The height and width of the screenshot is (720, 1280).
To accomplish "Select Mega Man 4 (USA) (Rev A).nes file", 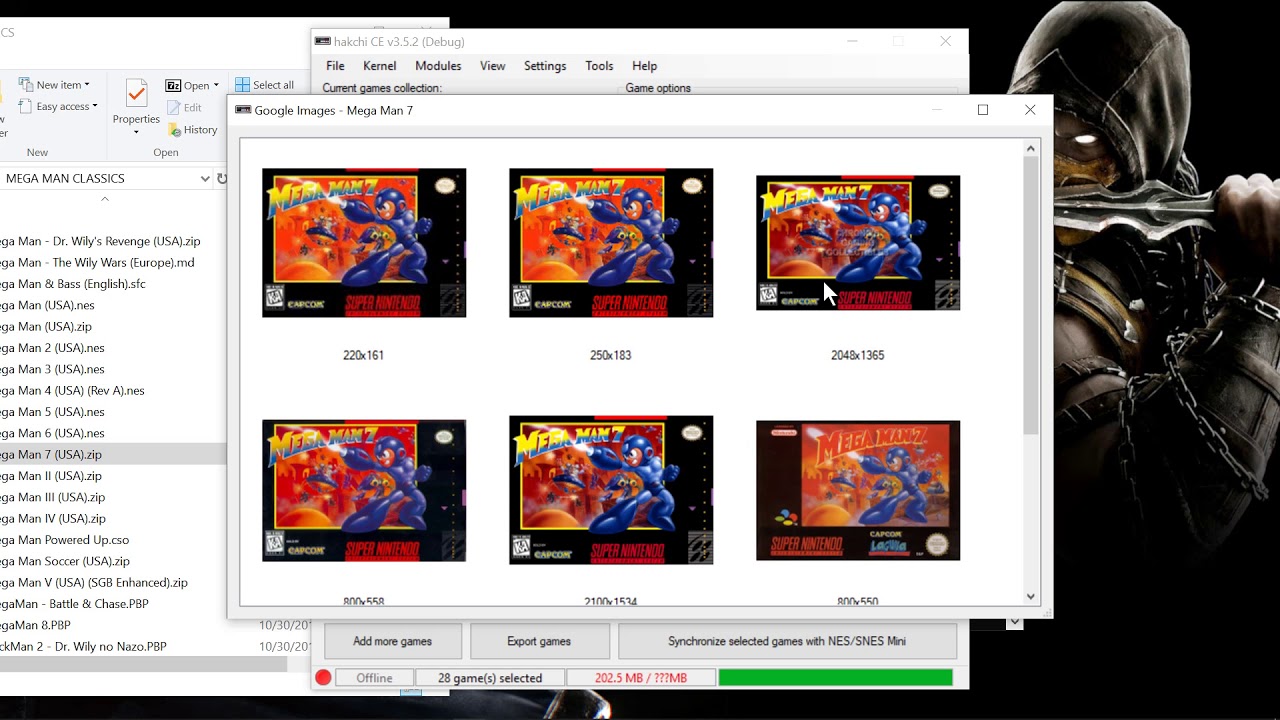I will click(72, 391).
